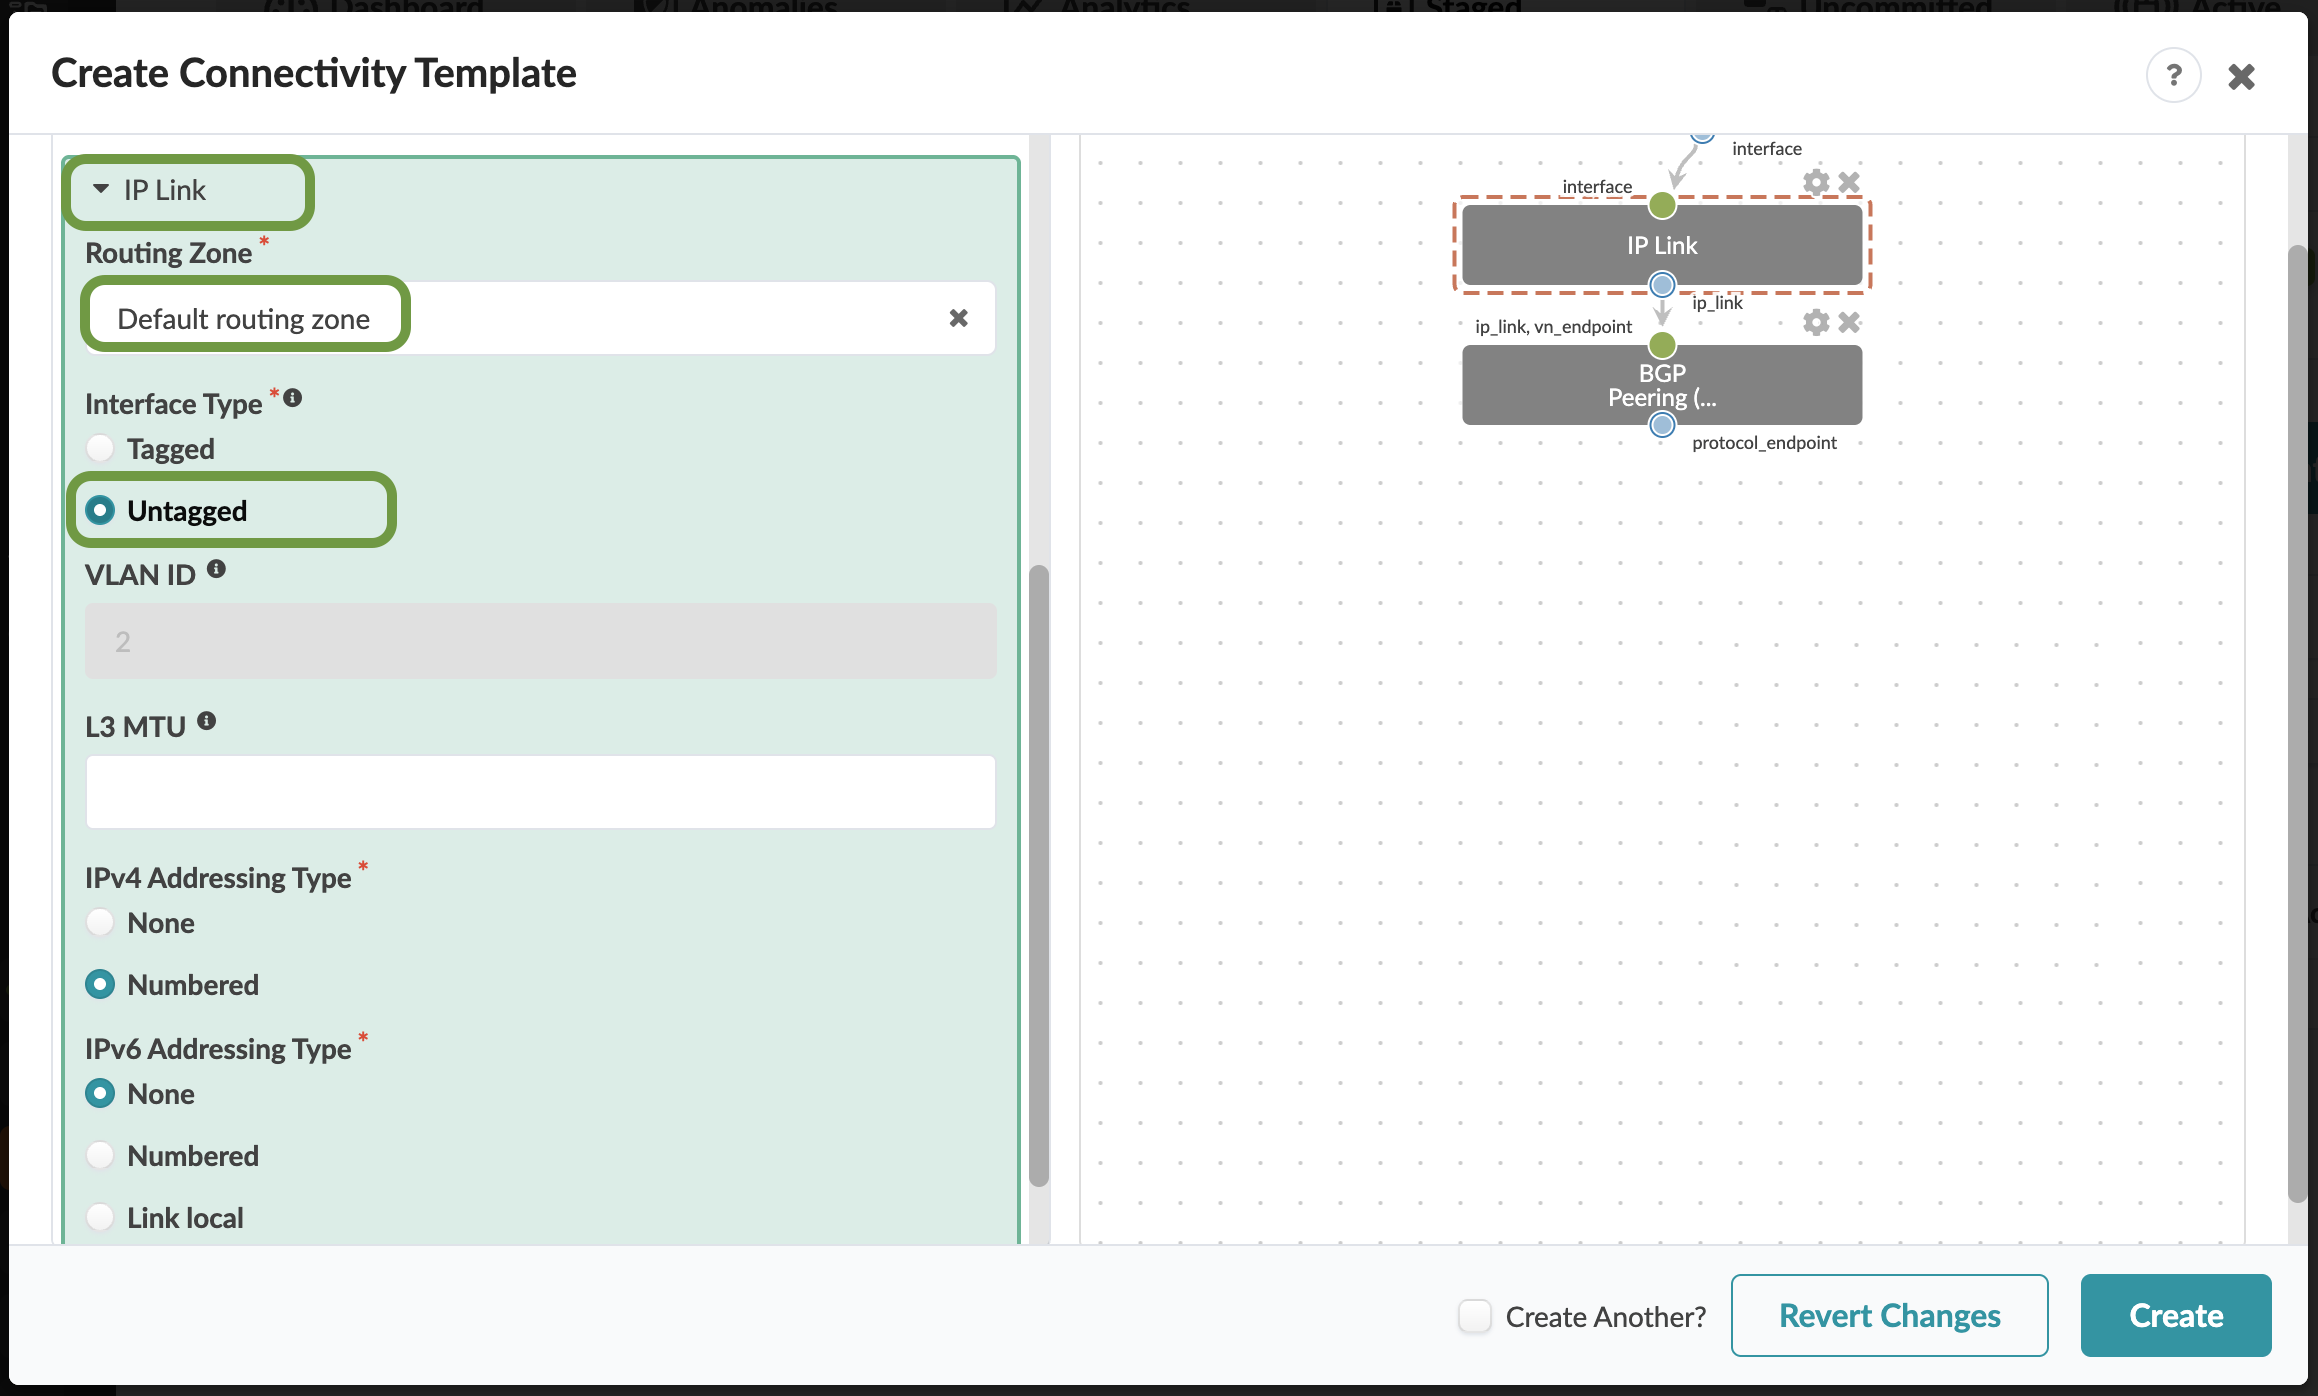
Task: Choose IPv6 Link local addressing
Action: coord(100,1217)
